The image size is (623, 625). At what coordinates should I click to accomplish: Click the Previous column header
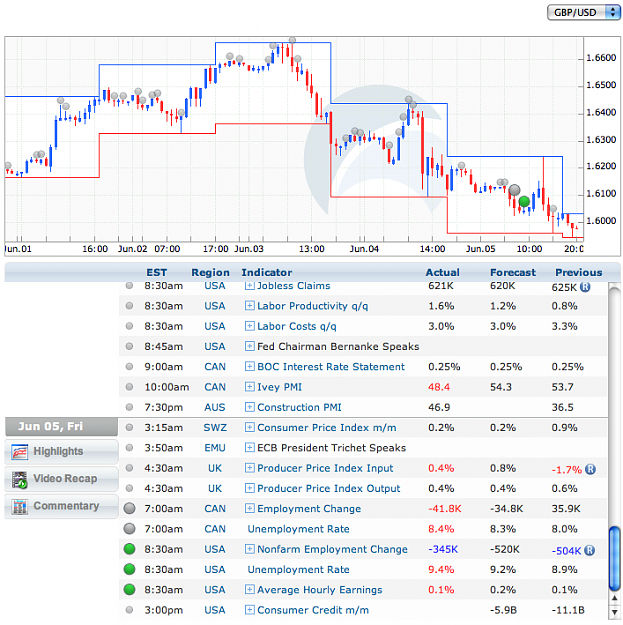point(579,273)
